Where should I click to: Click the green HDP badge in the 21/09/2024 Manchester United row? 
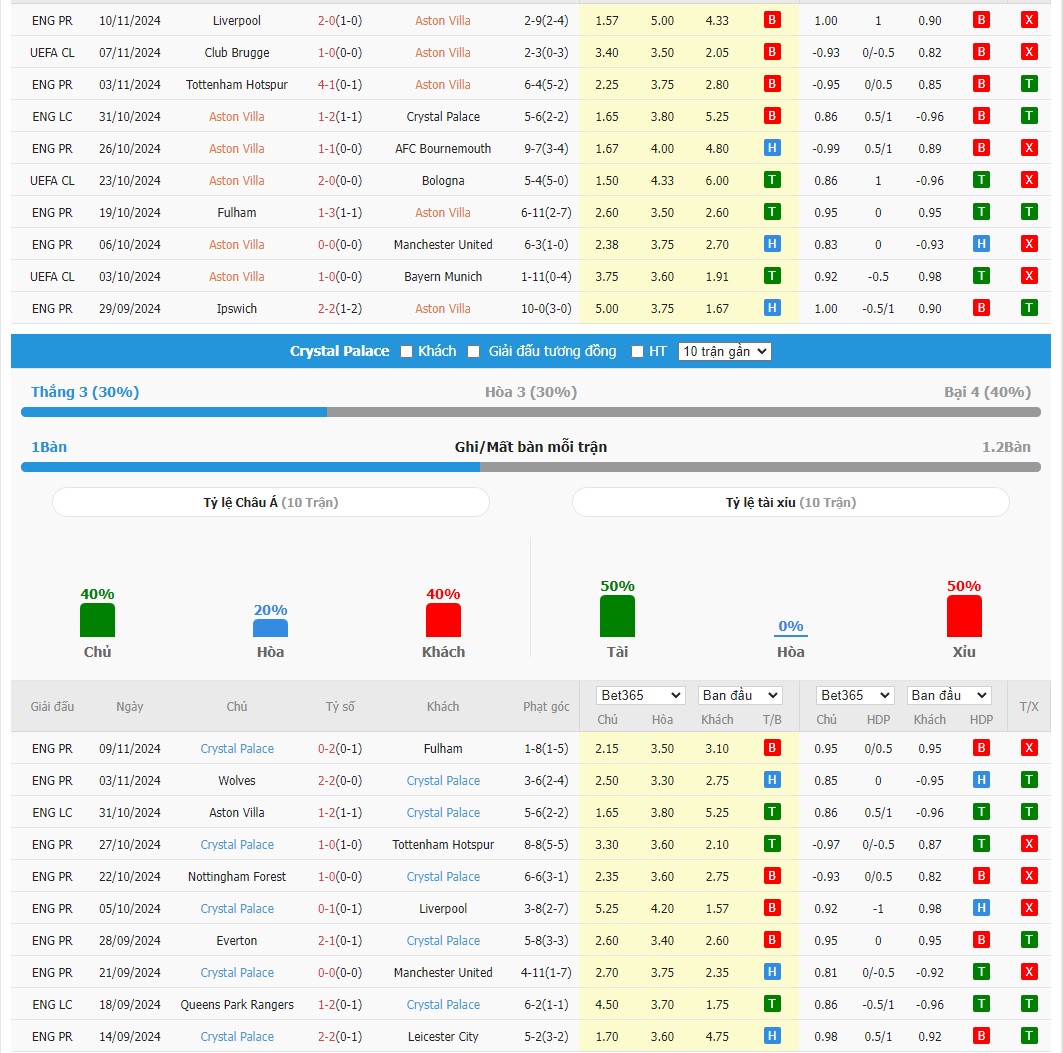pos(981,972)
